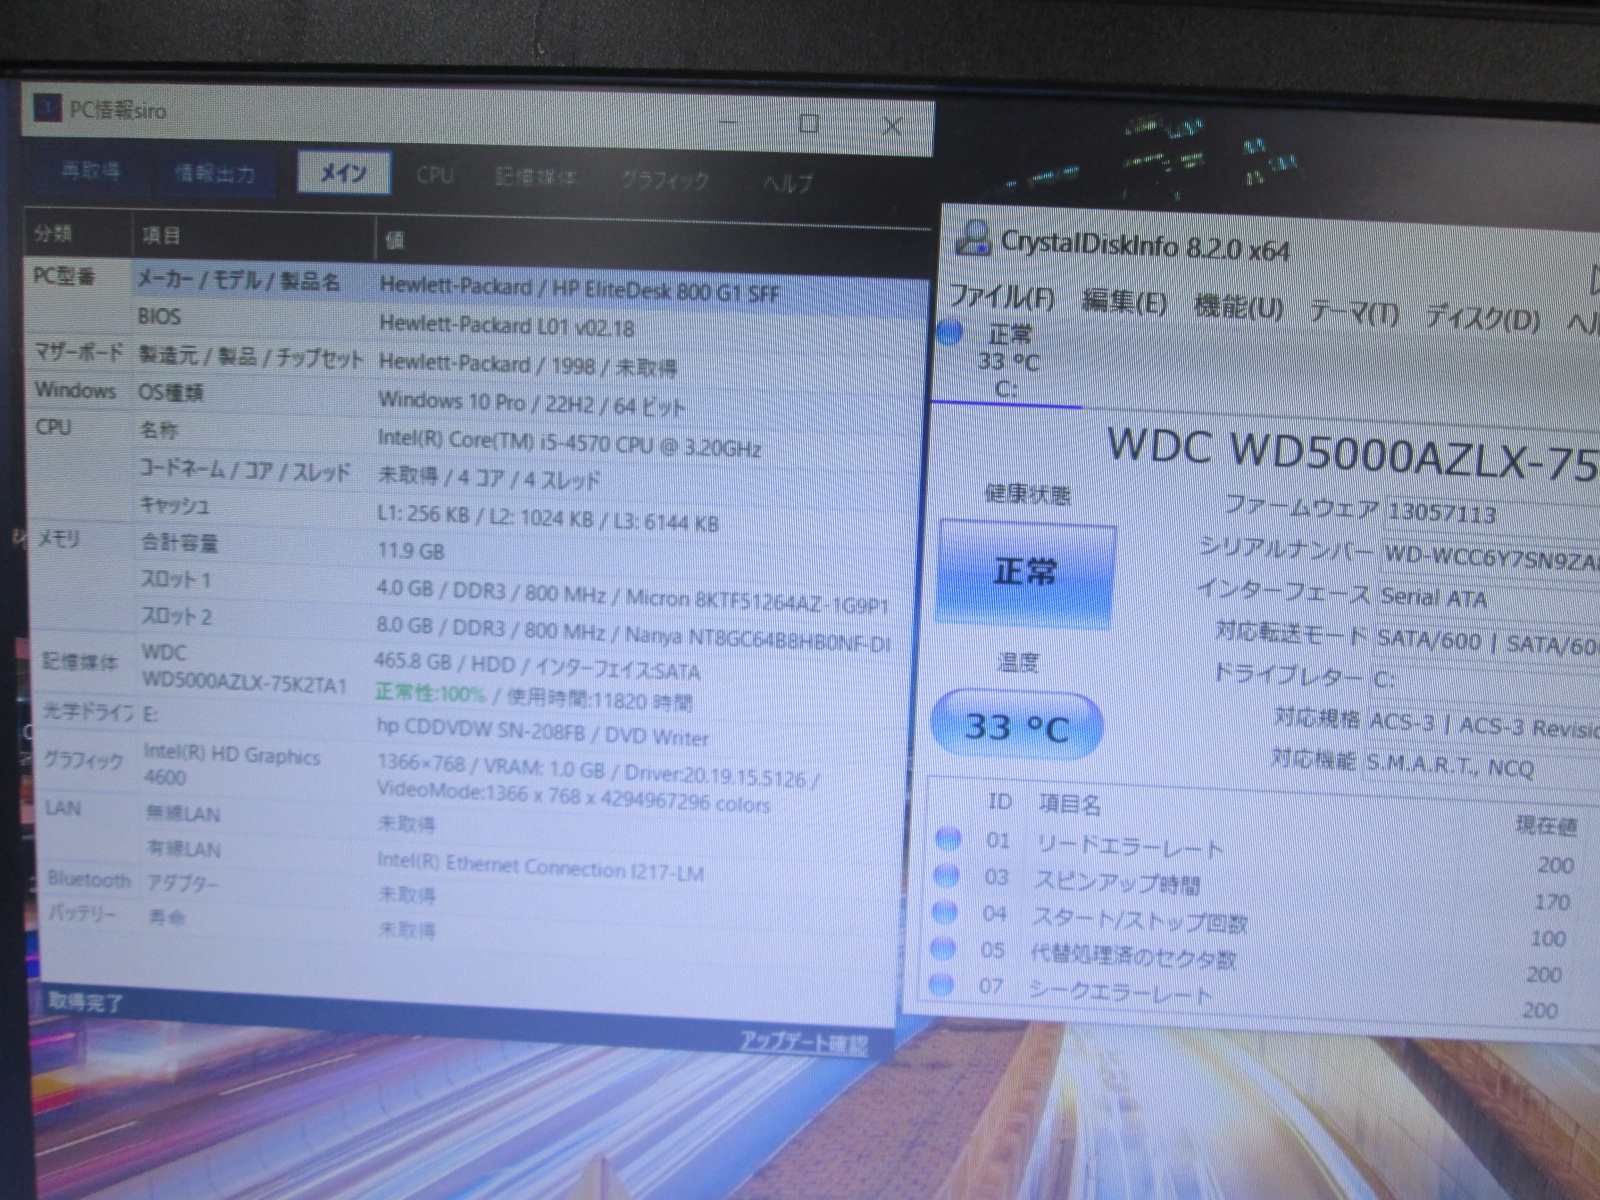Select the hp CDDVDW SN-208FB optical drive value
This screenshot has width=1600, height=1200.
tap(542, 732)
